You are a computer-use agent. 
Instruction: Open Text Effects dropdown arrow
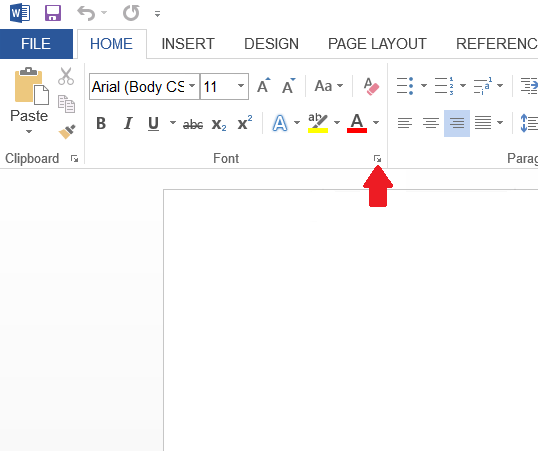(297, 123)
